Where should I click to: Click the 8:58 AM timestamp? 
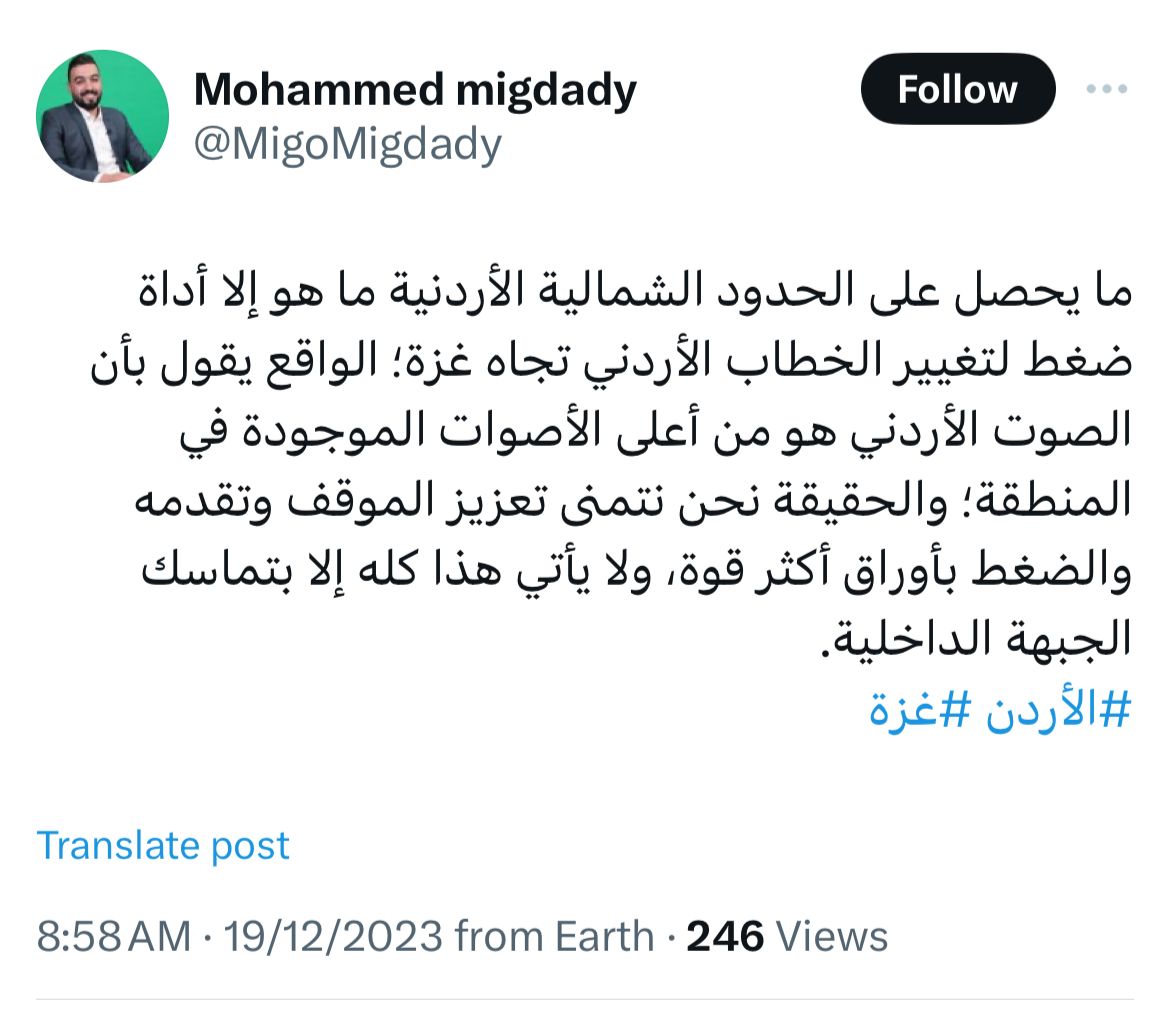tap(113, 936)
